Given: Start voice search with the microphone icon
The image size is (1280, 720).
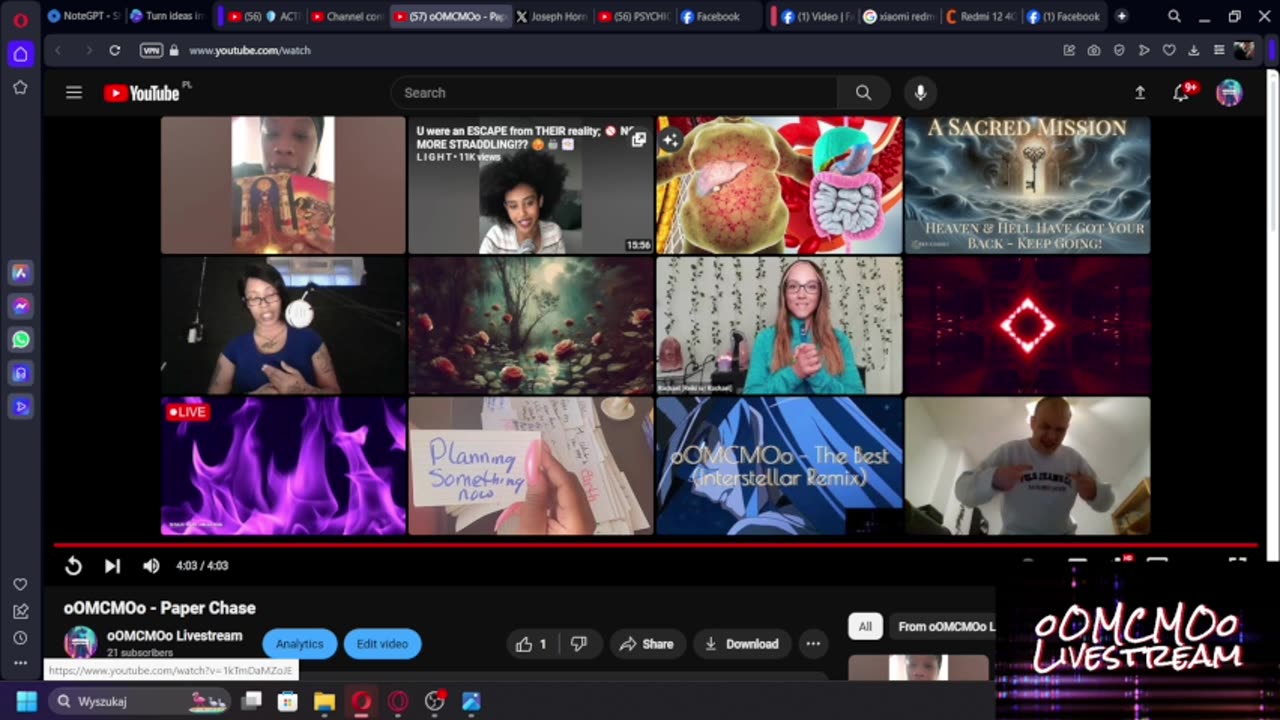Looking at the screenshot, I should coord(920,93).
